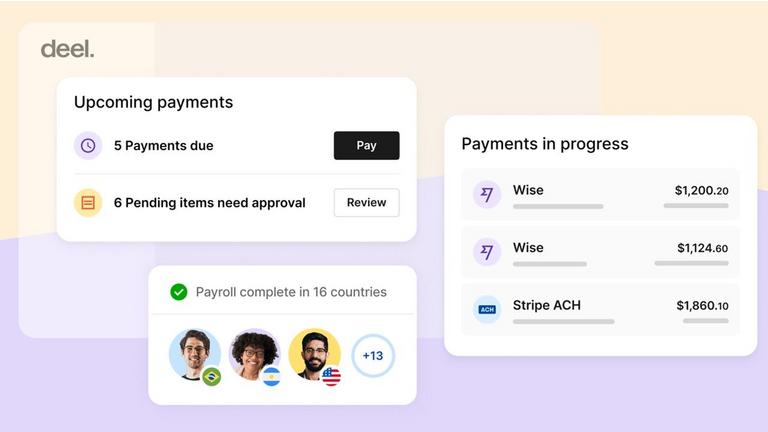Click the second Wise logo icon
Image resolution: width=768 pixels, height=432 pixels.
tap(487, 252)
